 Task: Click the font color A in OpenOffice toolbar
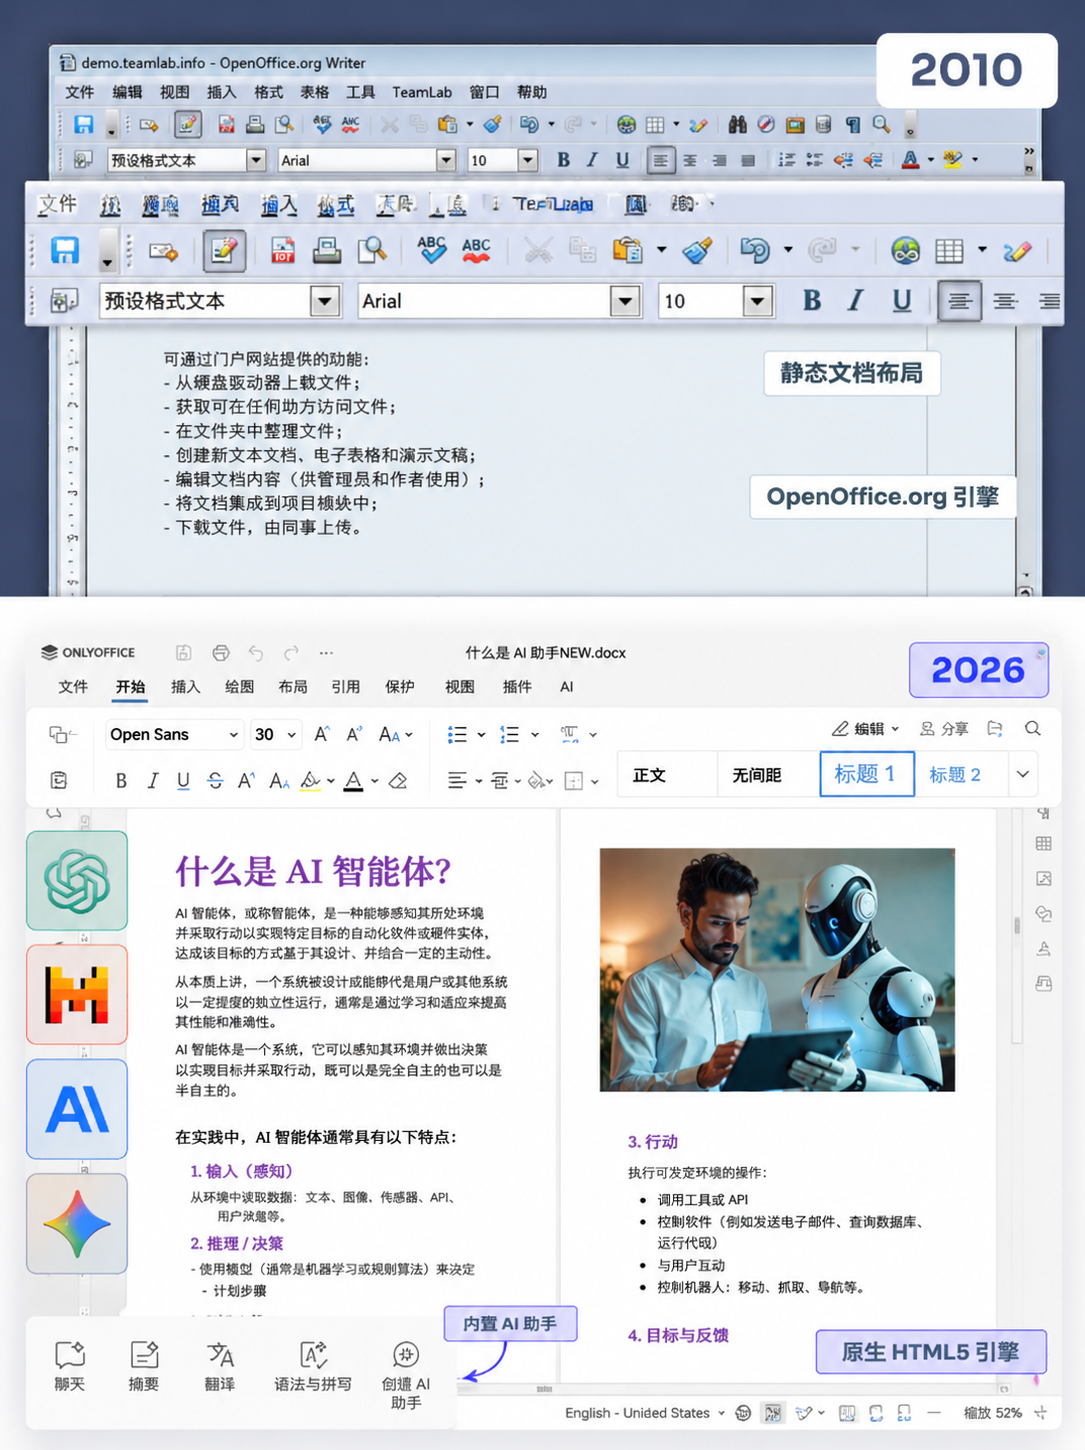coord(910,159)
